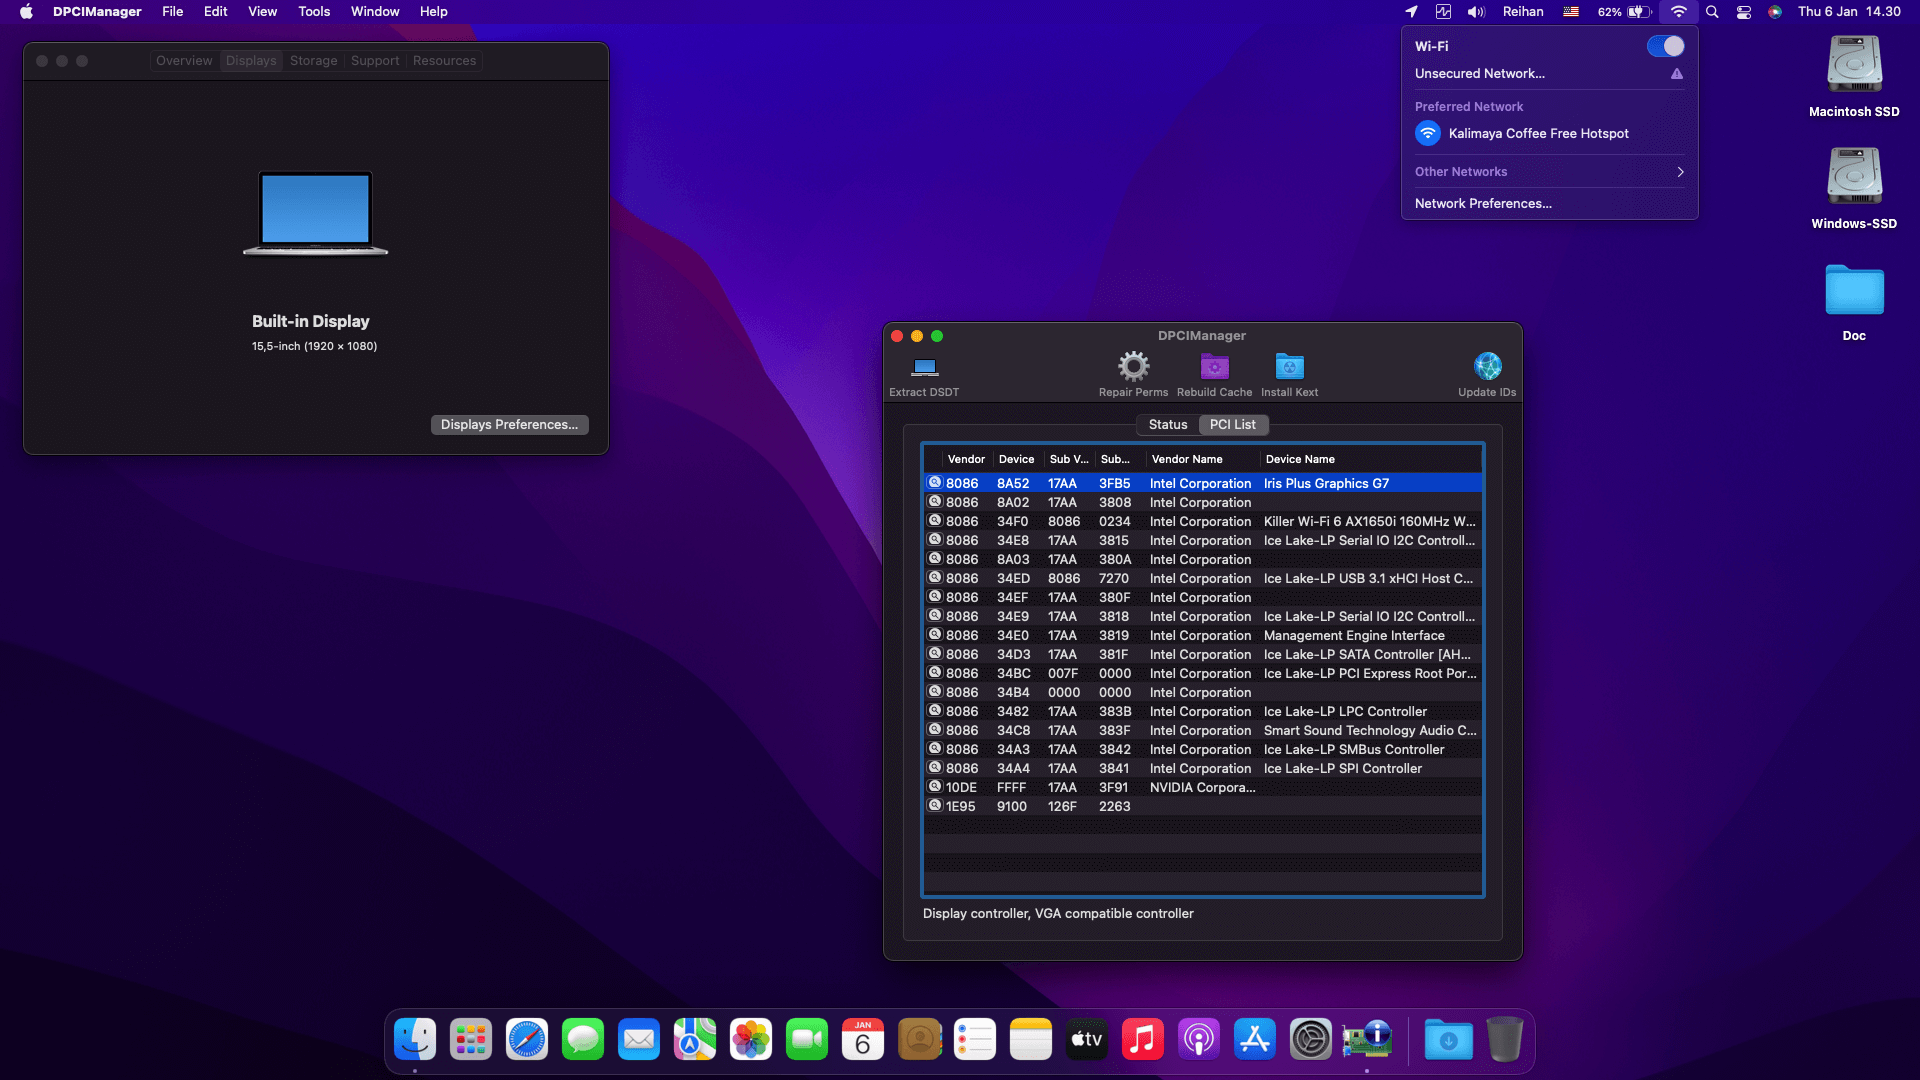Open the View menu
Screen dimensions: 1920x1080
point(263,12)
